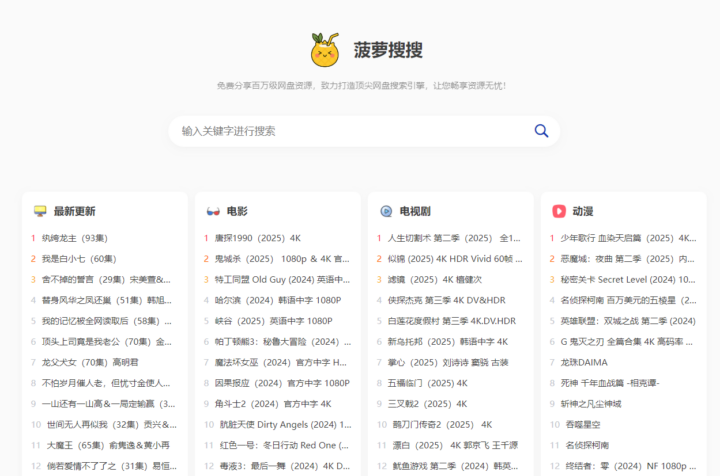
Task: Open 舍不掉的誓言 (29集) entry
Action: (106, 280)
